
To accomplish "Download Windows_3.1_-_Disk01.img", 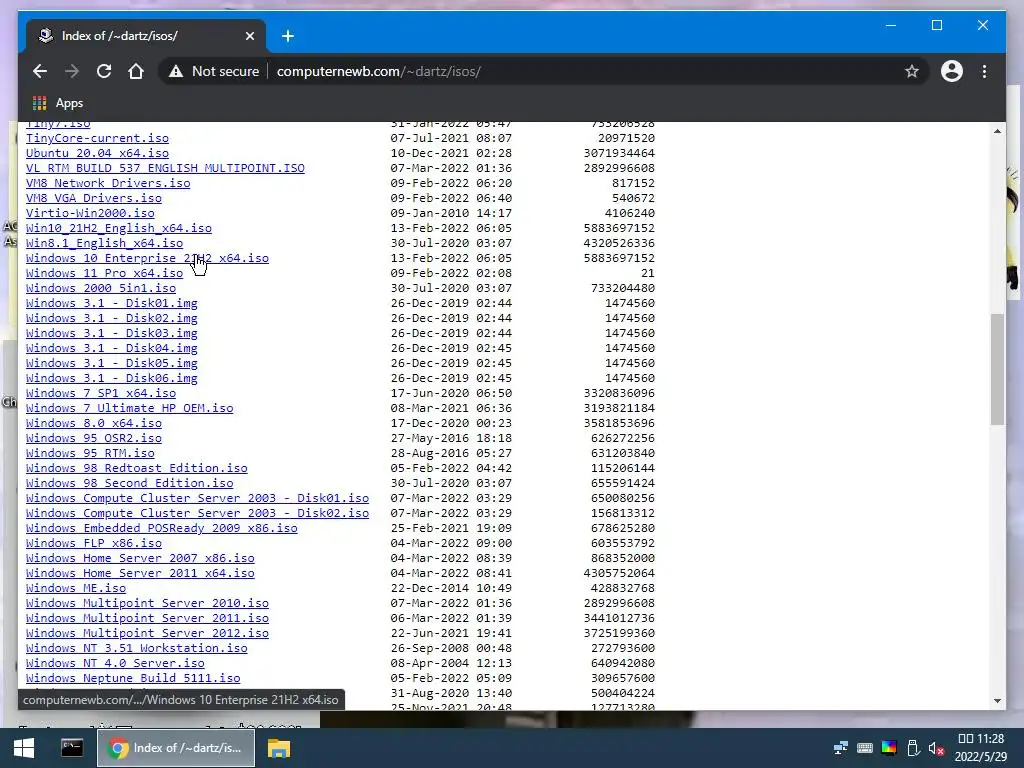I will (112, 304).
